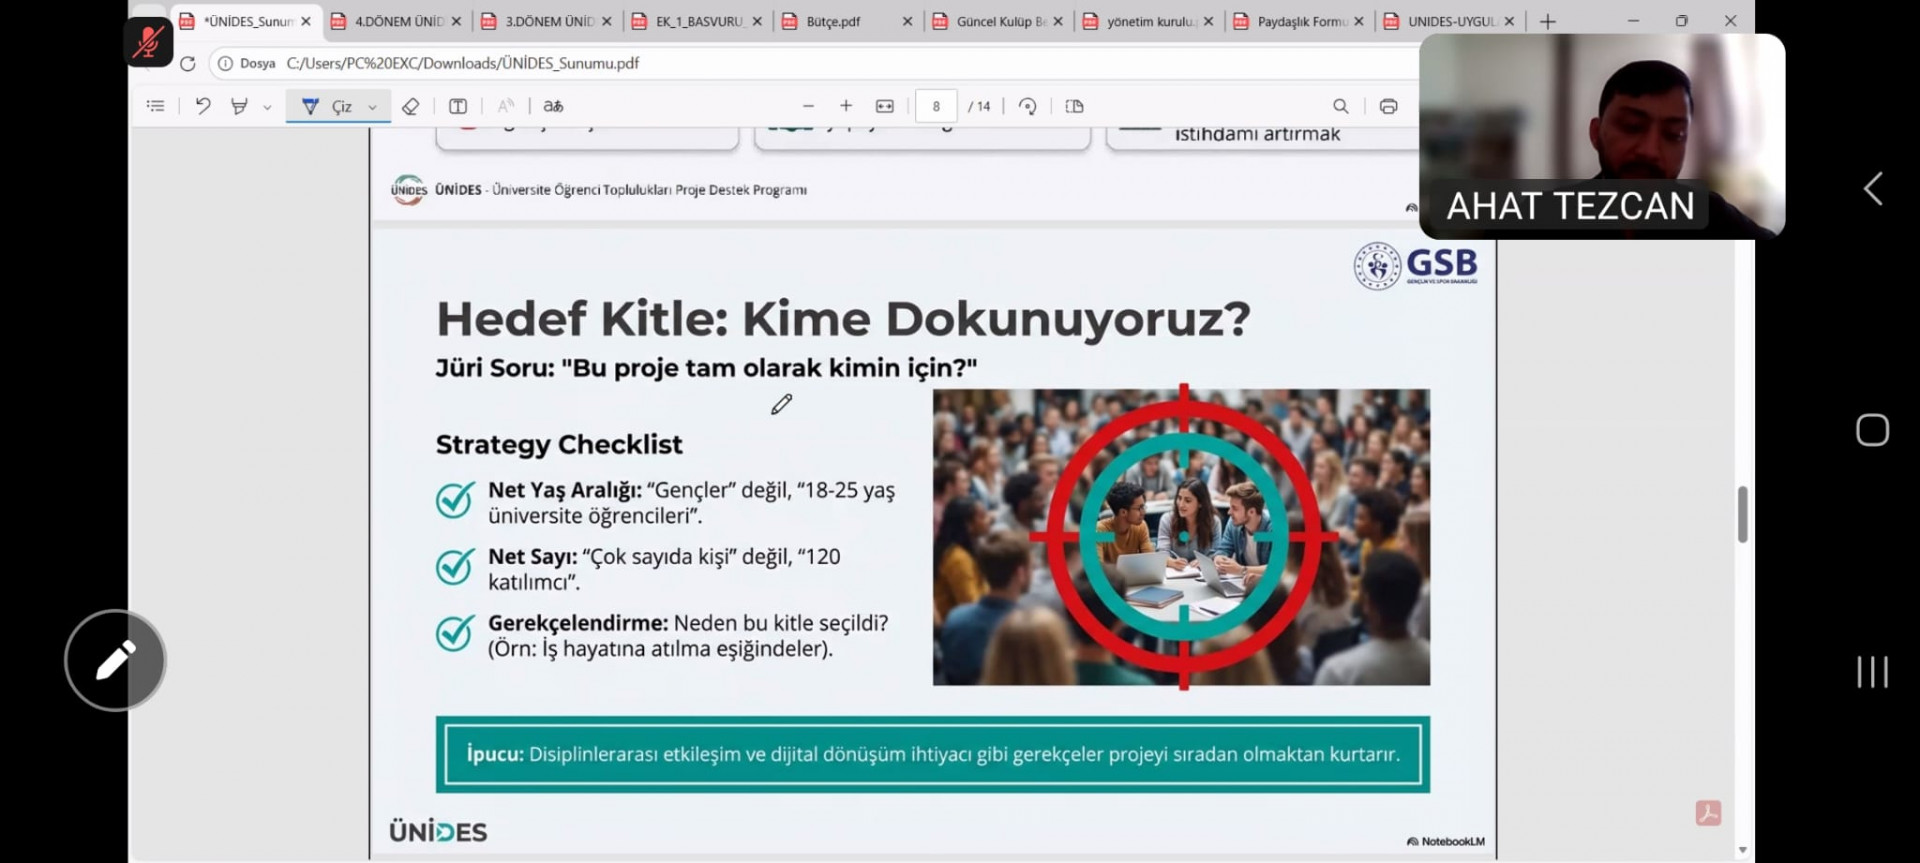Select the eraser tool

(410, 106)
